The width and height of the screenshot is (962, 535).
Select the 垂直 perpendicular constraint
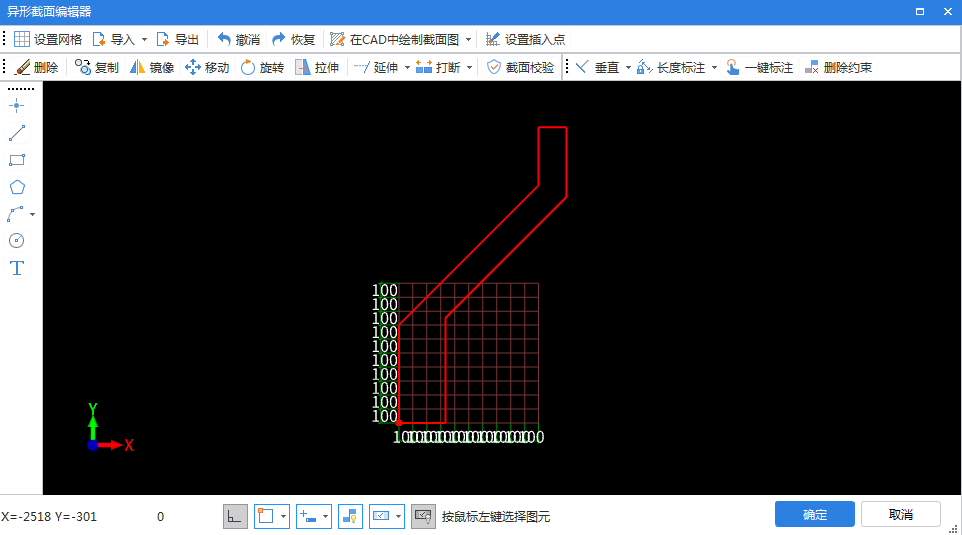(598, 67)
